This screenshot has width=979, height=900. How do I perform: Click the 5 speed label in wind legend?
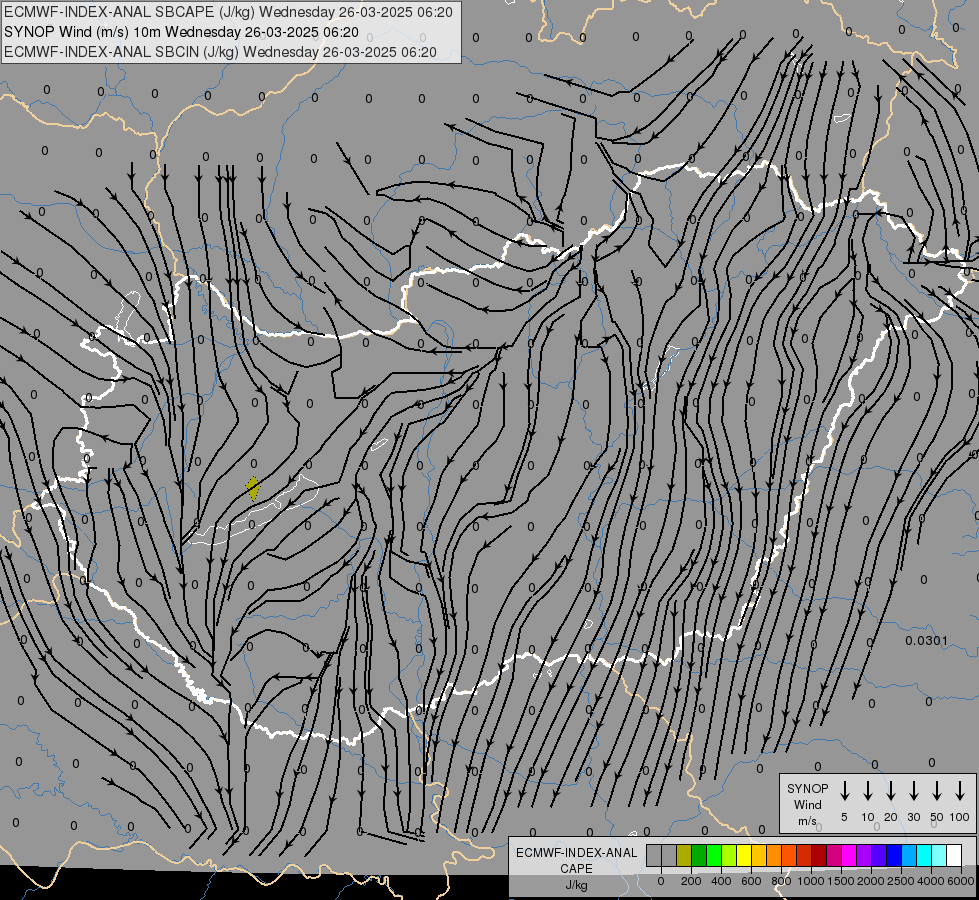click(x=844, y=817)
